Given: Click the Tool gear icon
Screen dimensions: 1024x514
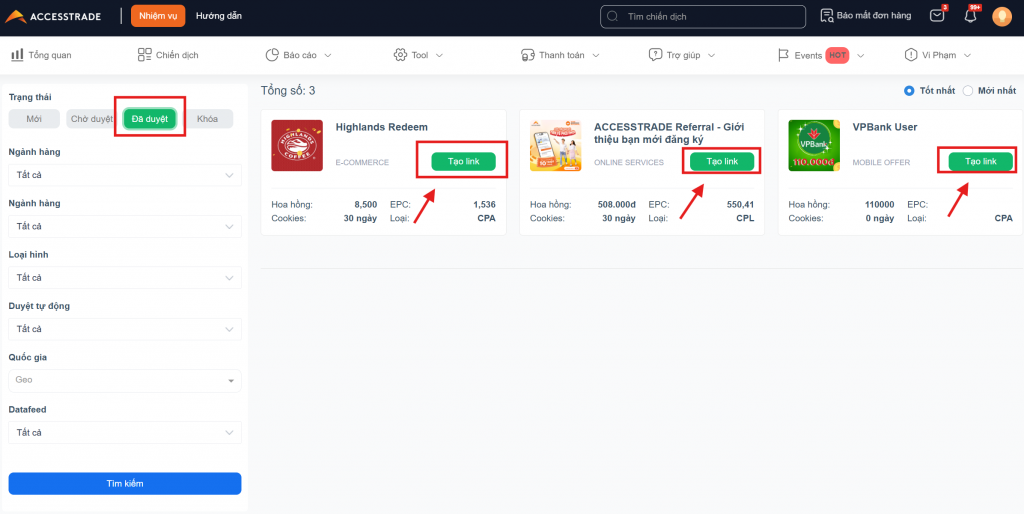Looking at the screenshot, I should 400,55.
